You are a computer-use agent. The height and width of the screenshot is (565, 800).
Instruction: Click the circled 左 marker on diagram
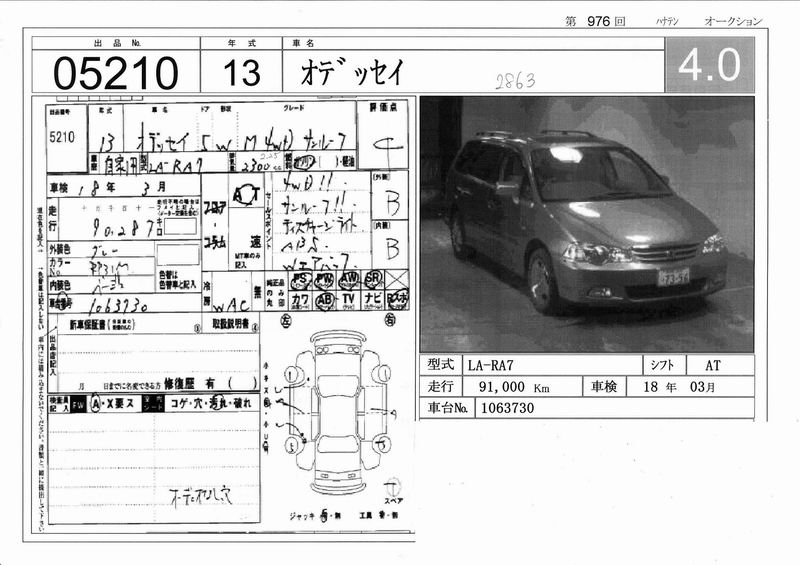click(285, 322)
